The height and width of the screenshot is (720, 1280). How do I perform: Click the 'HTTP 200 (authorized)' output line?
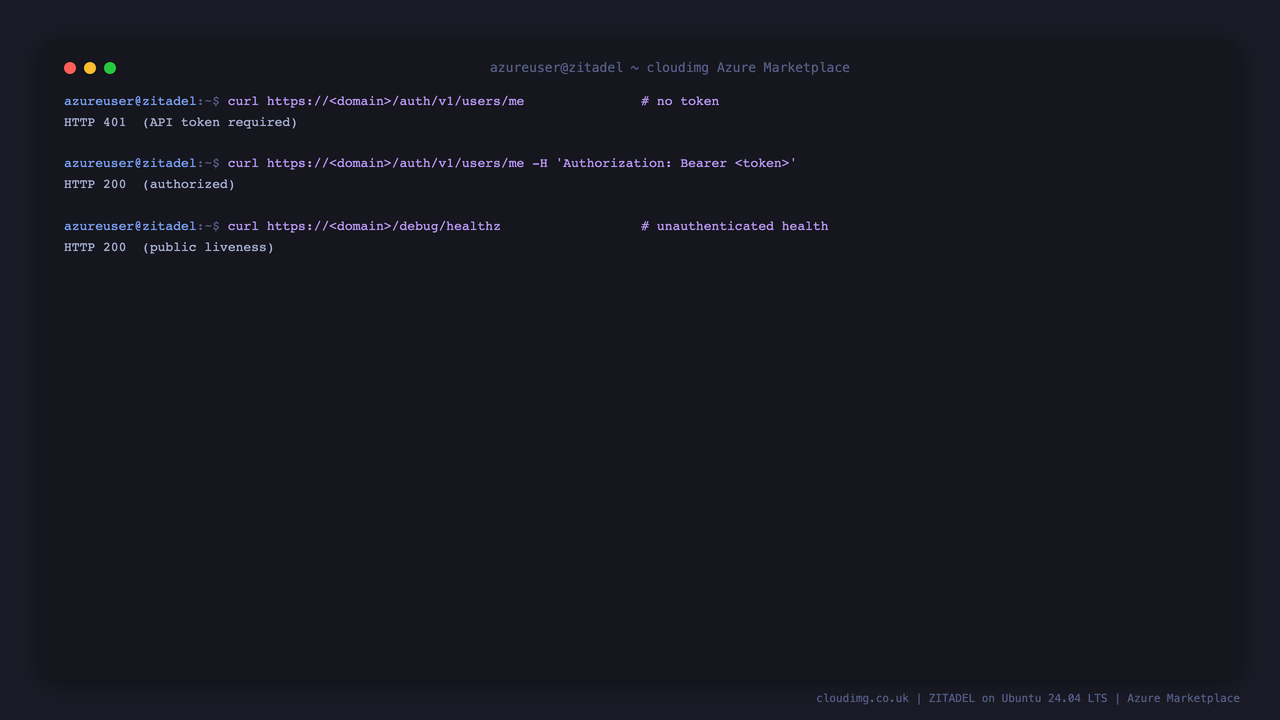pyautogui.click(x=150, y=184)
